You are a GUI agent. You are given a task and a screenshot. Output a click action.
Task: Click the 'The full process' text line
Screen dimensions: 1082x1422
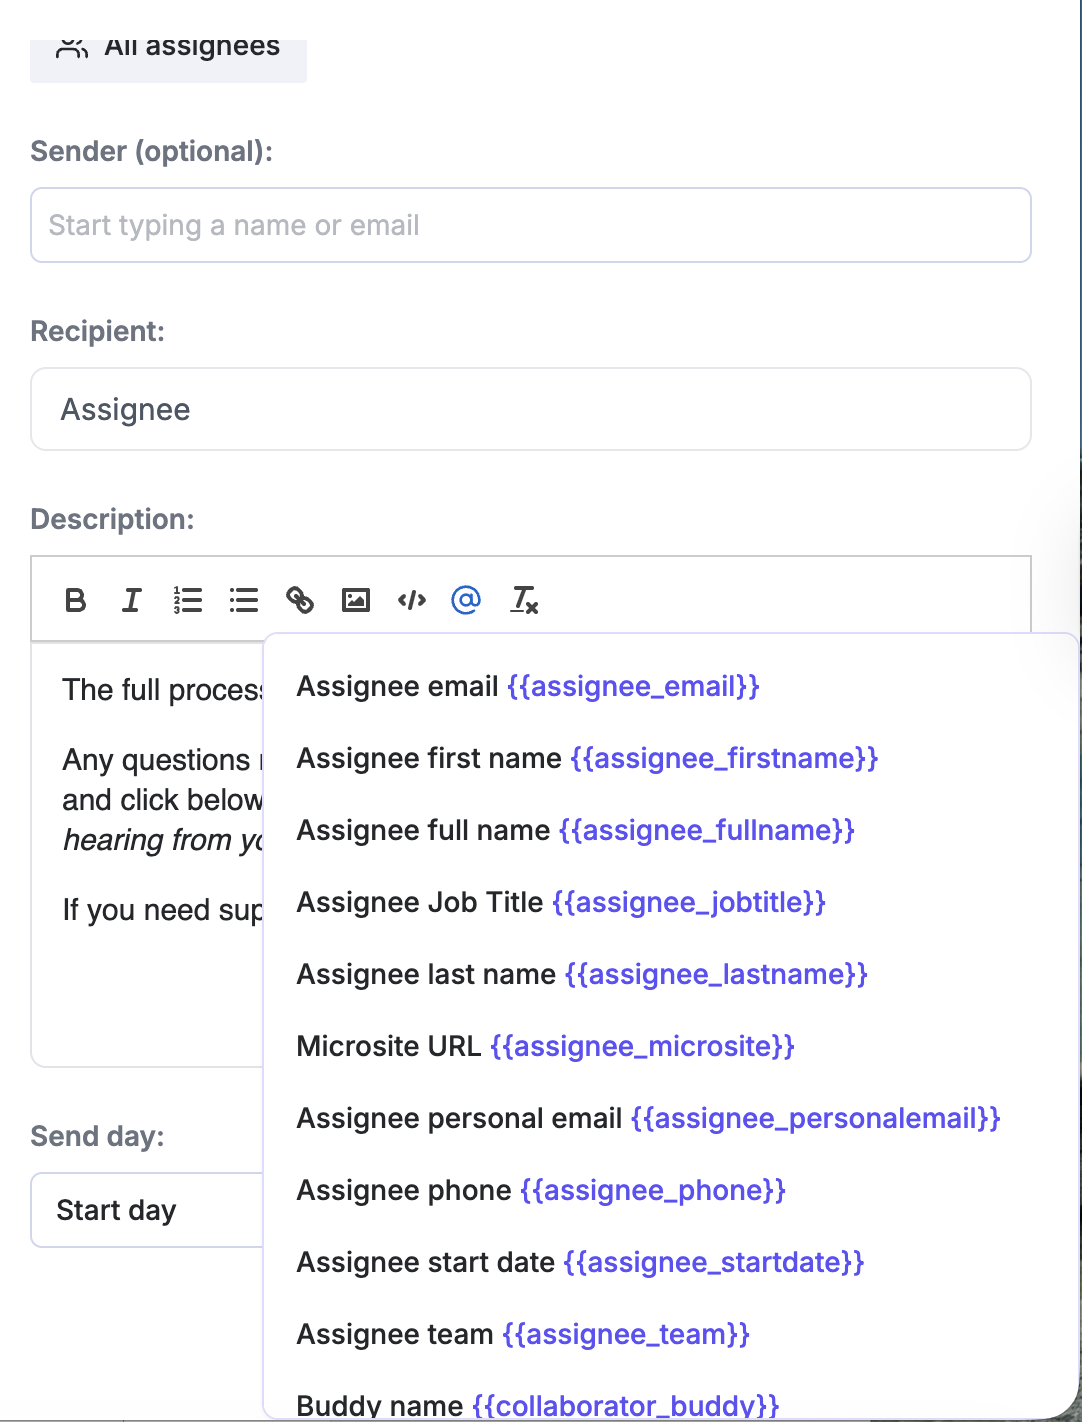tap(162, 690)
